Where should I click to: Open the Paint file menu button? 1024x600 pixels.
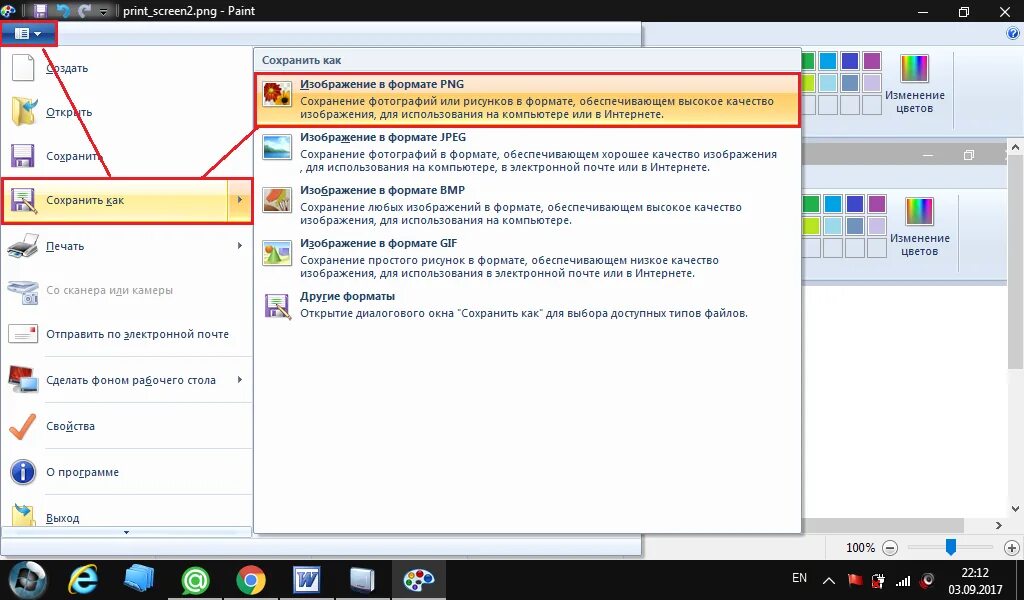click(29, 33)
